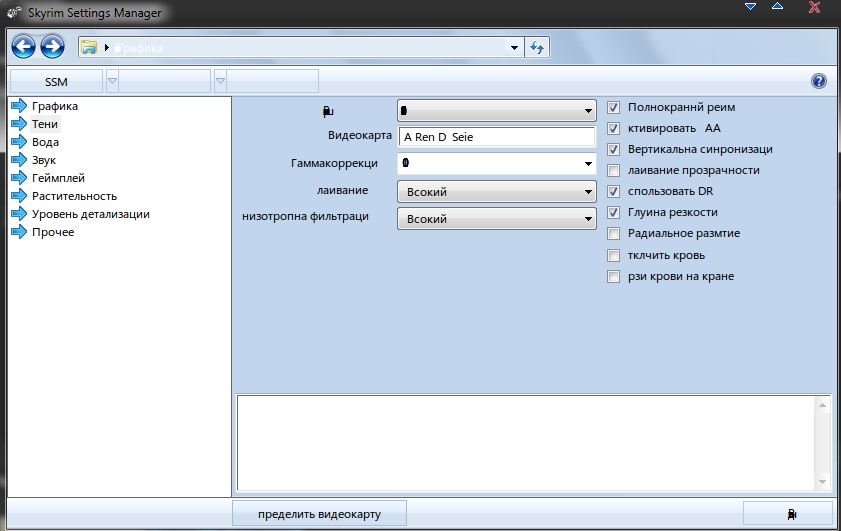Viewport: 841px width, 531px height.
Task: Toggle the спользовать DR checkbox
Action: point(613,191)
